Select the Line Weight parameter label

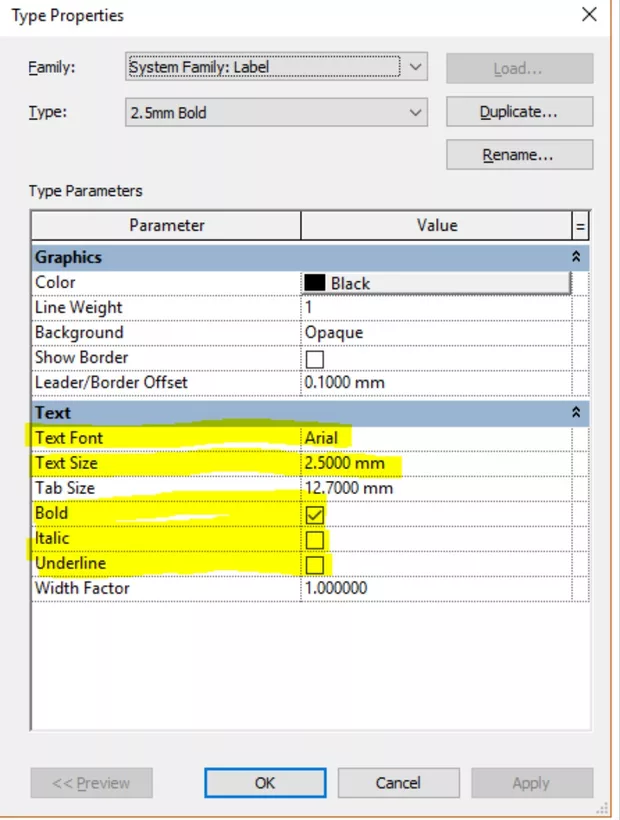[78, 308]
